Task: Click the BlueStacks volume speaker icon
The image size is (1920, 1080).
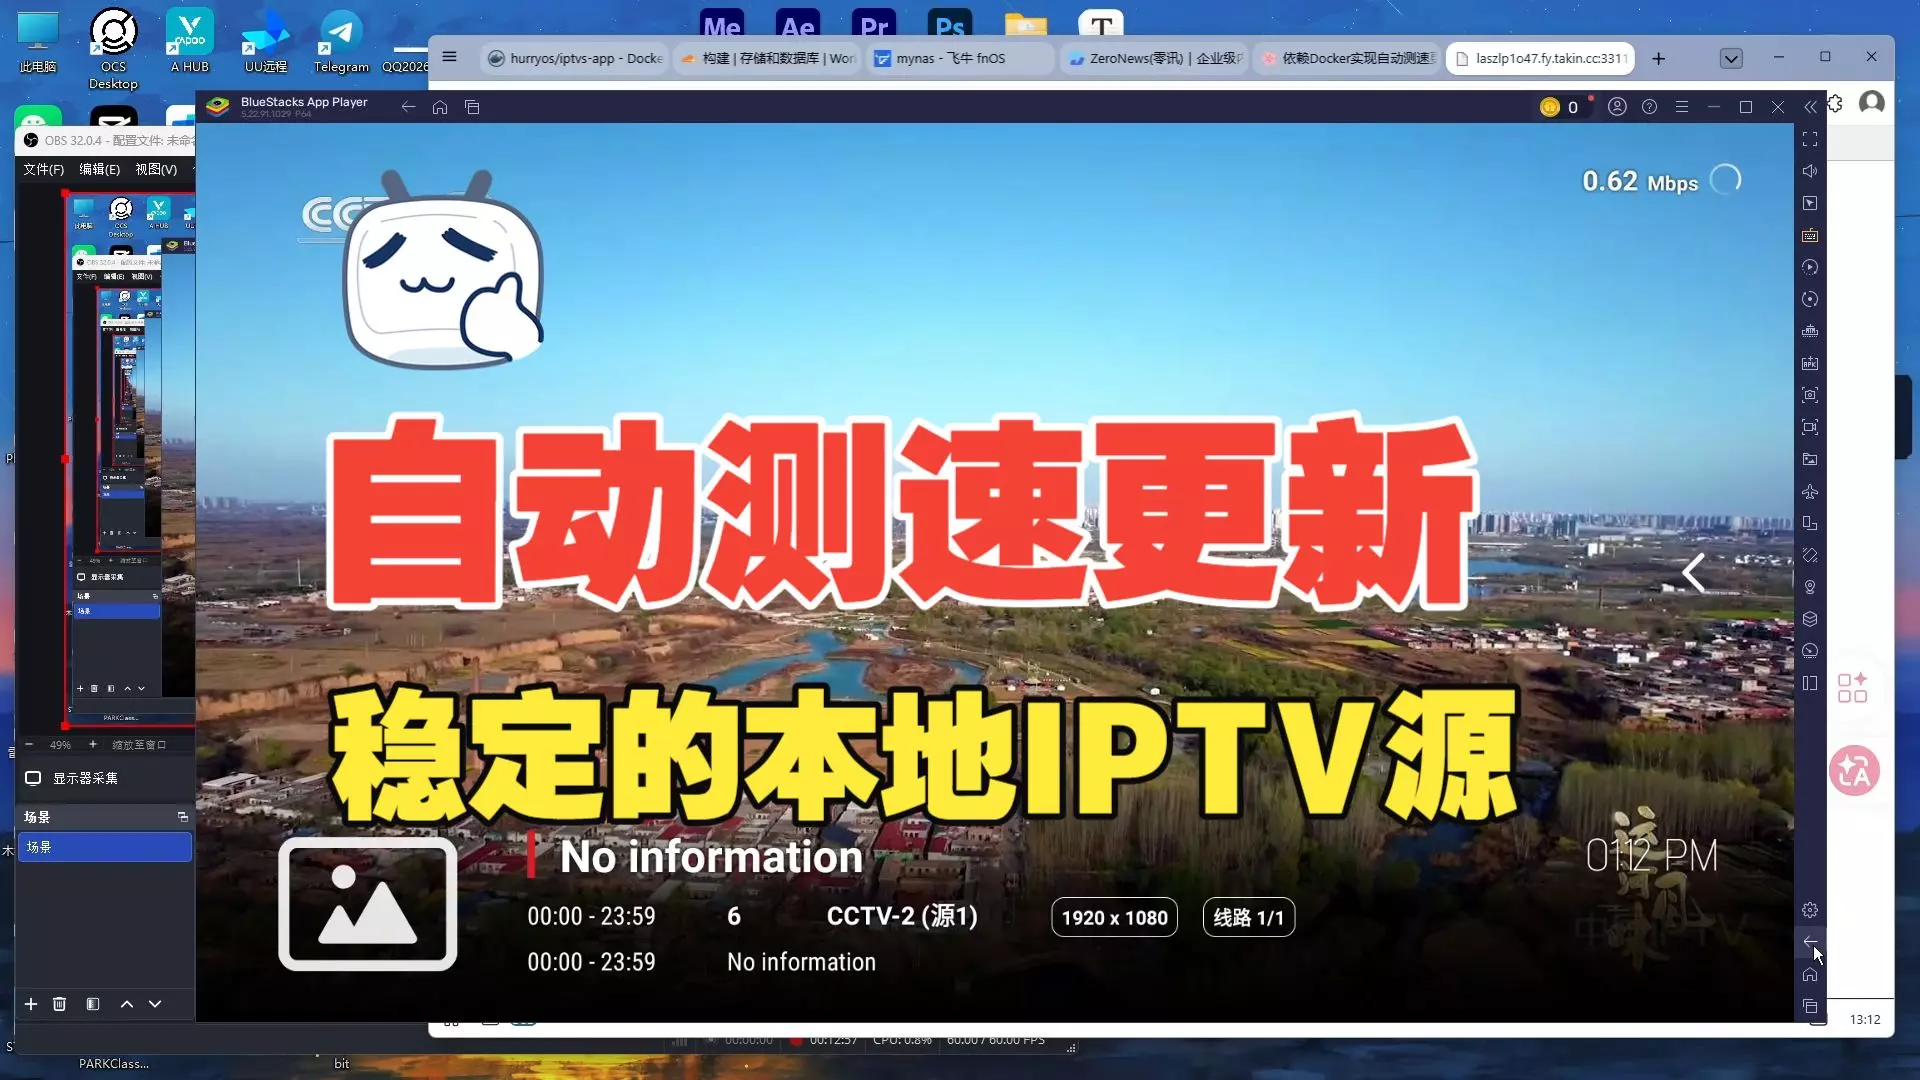Action: pos(1810,171)
